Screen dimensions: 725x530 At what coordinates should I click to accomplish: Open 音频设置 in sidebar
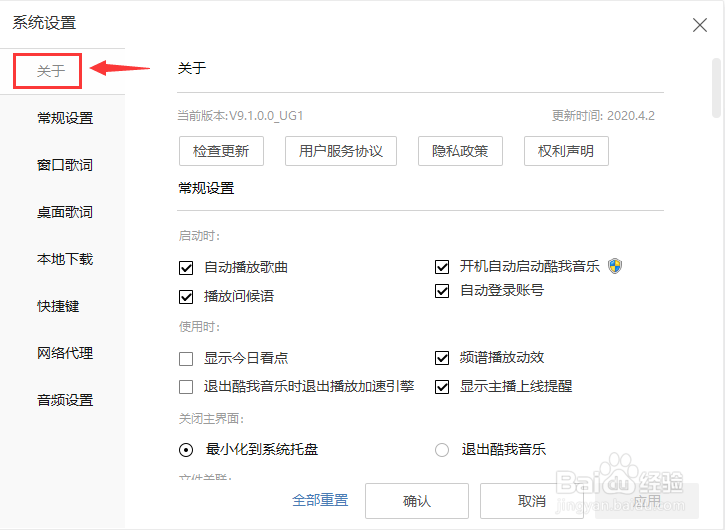point(65,400)
